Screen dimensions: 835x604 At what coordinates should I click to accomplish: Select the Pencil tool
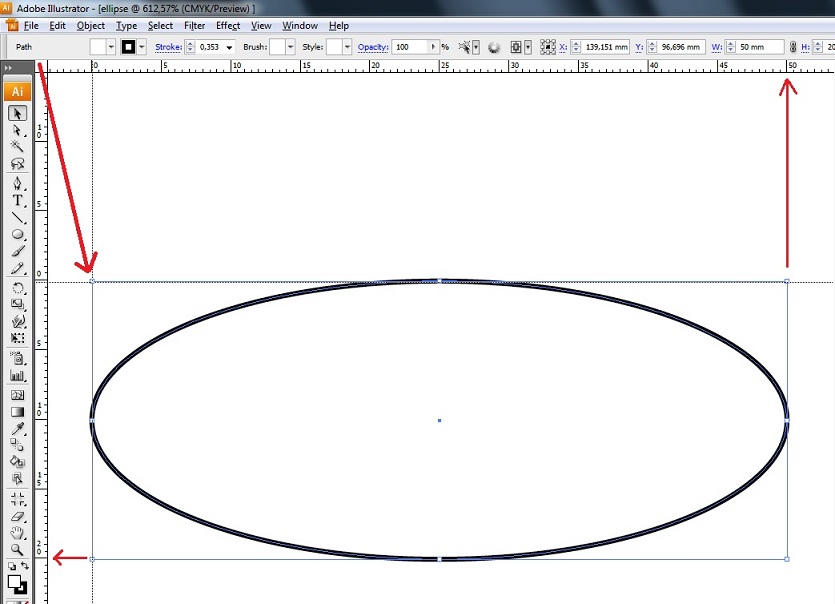[x=17, y=268]
